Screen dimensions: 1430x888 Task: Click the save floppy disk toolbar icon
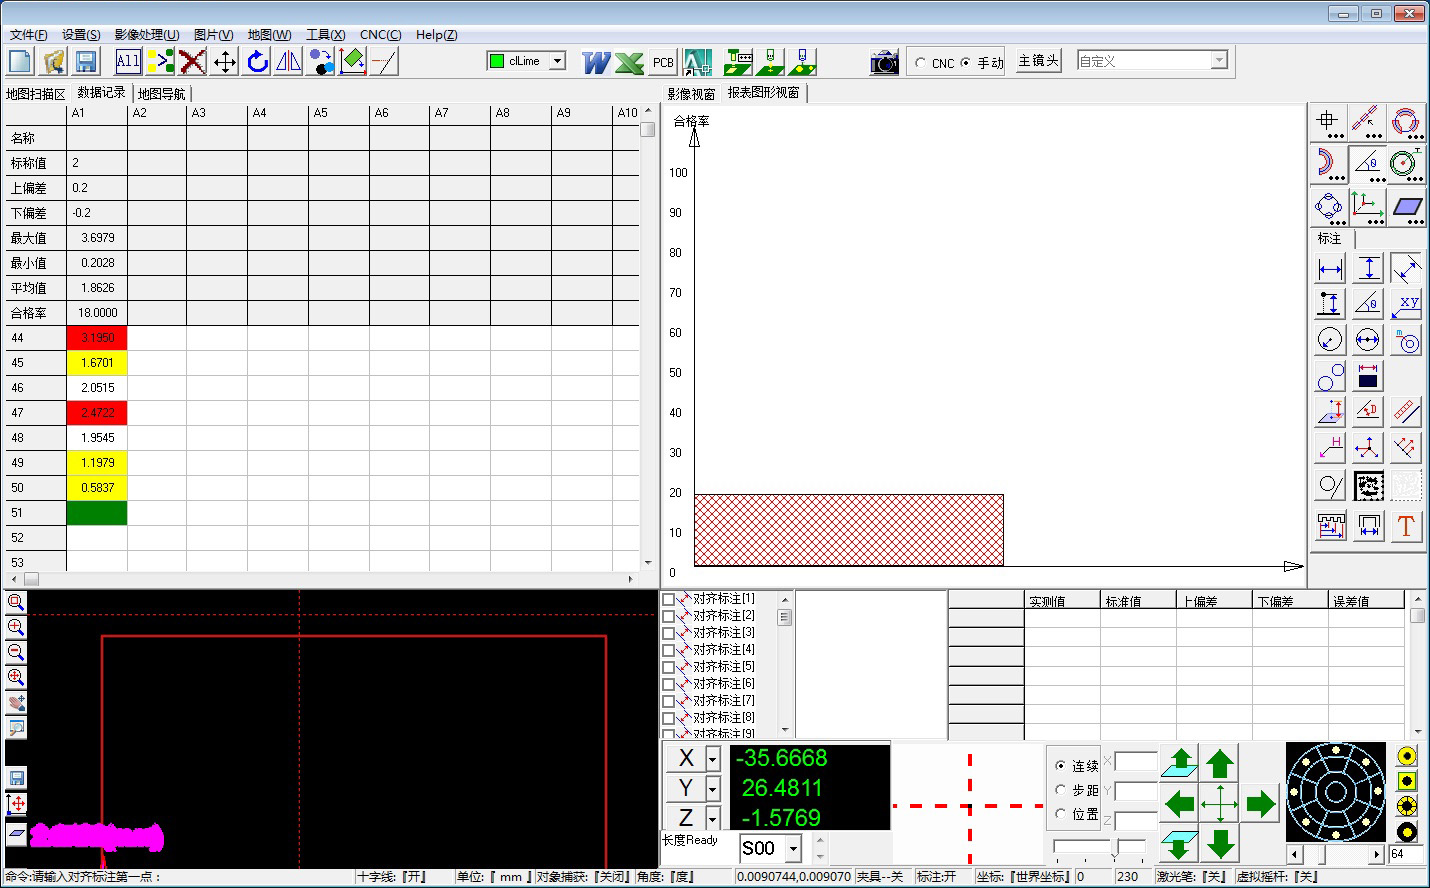click(86, 62)
